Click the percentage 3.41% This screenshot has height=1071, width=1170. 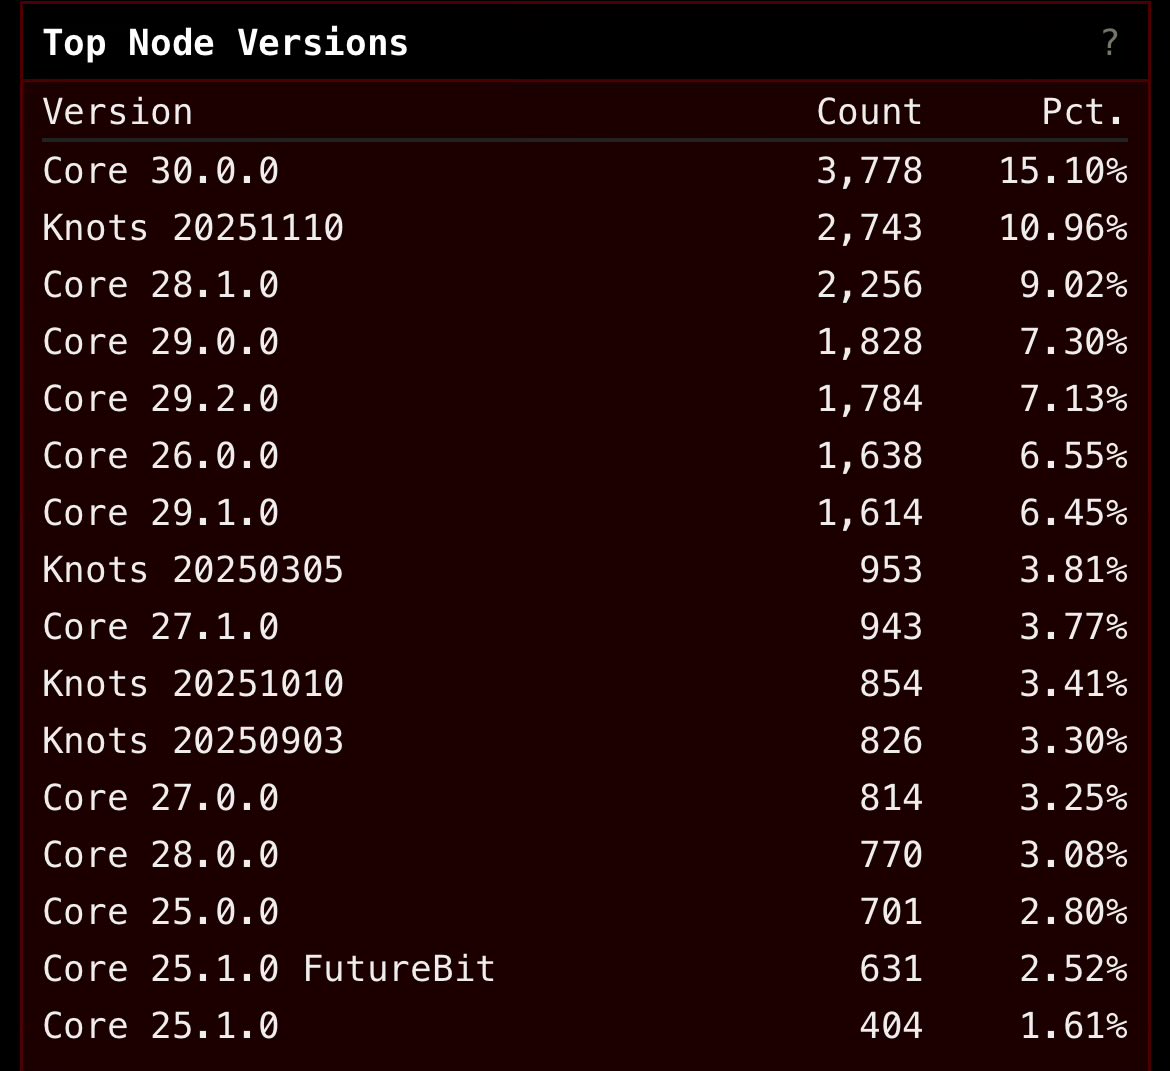click(1074, 684)
